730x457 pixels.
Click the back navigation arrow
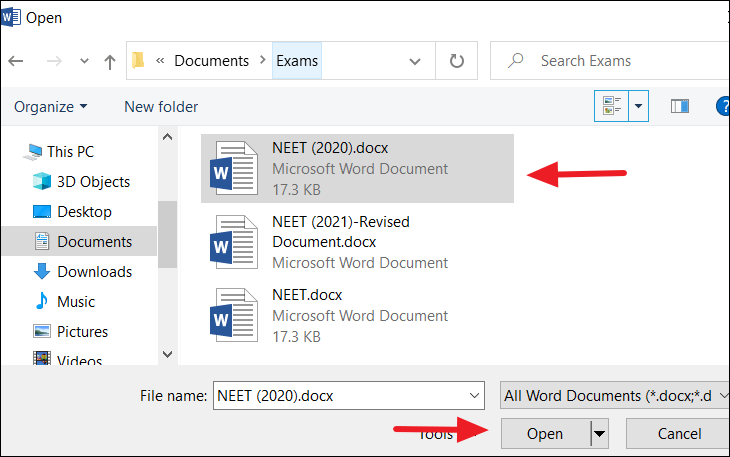click(16, 61)
